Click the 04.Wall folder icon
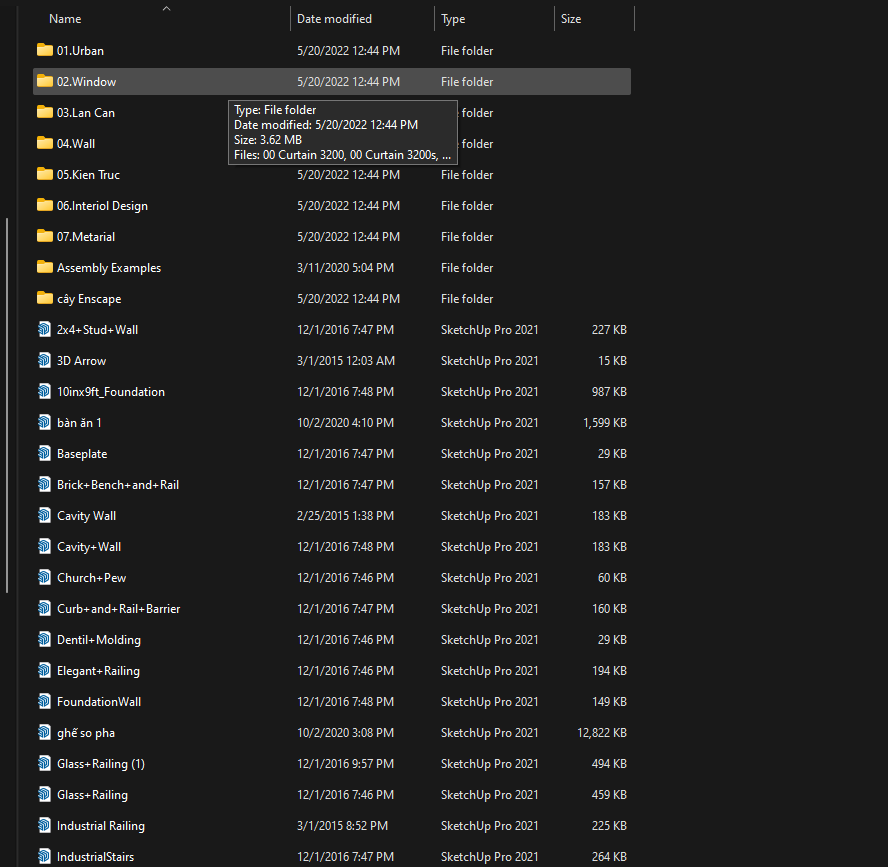Viewport: 888px width, 867px height. 45,143
